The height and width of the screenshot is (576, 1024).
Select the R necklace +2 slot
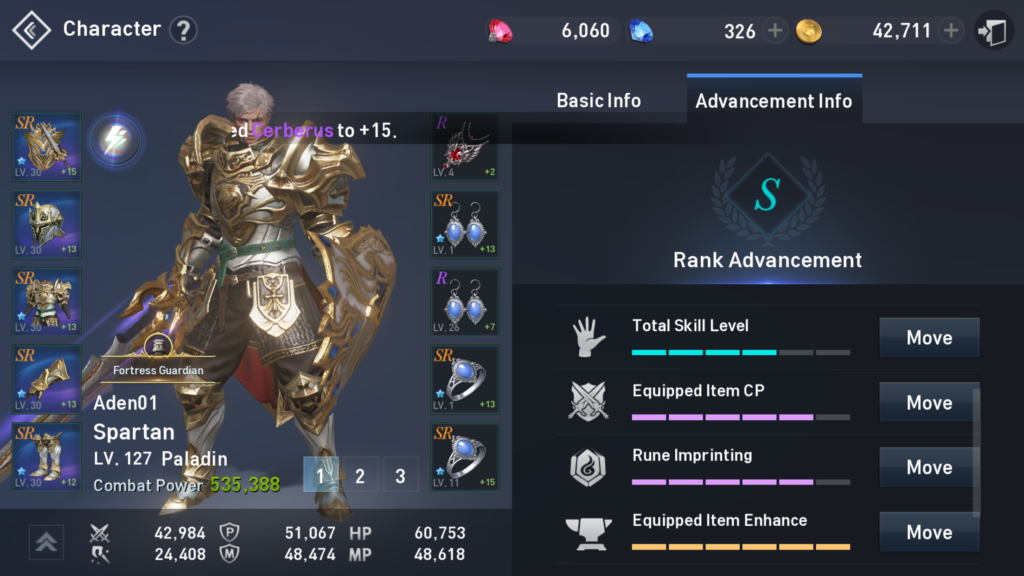(465, 146)
